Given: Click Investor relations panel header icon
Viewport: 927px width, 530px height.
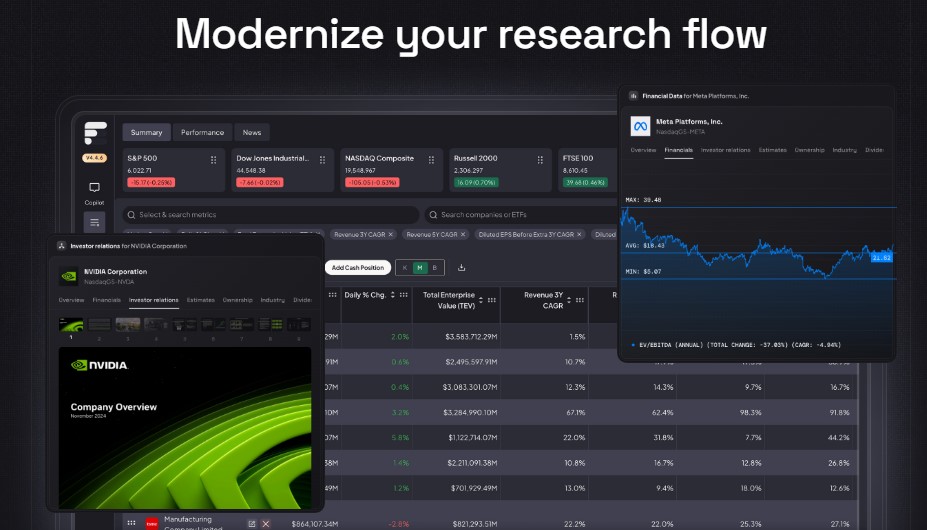Looking at the screenshot, I should coord(61,246).
